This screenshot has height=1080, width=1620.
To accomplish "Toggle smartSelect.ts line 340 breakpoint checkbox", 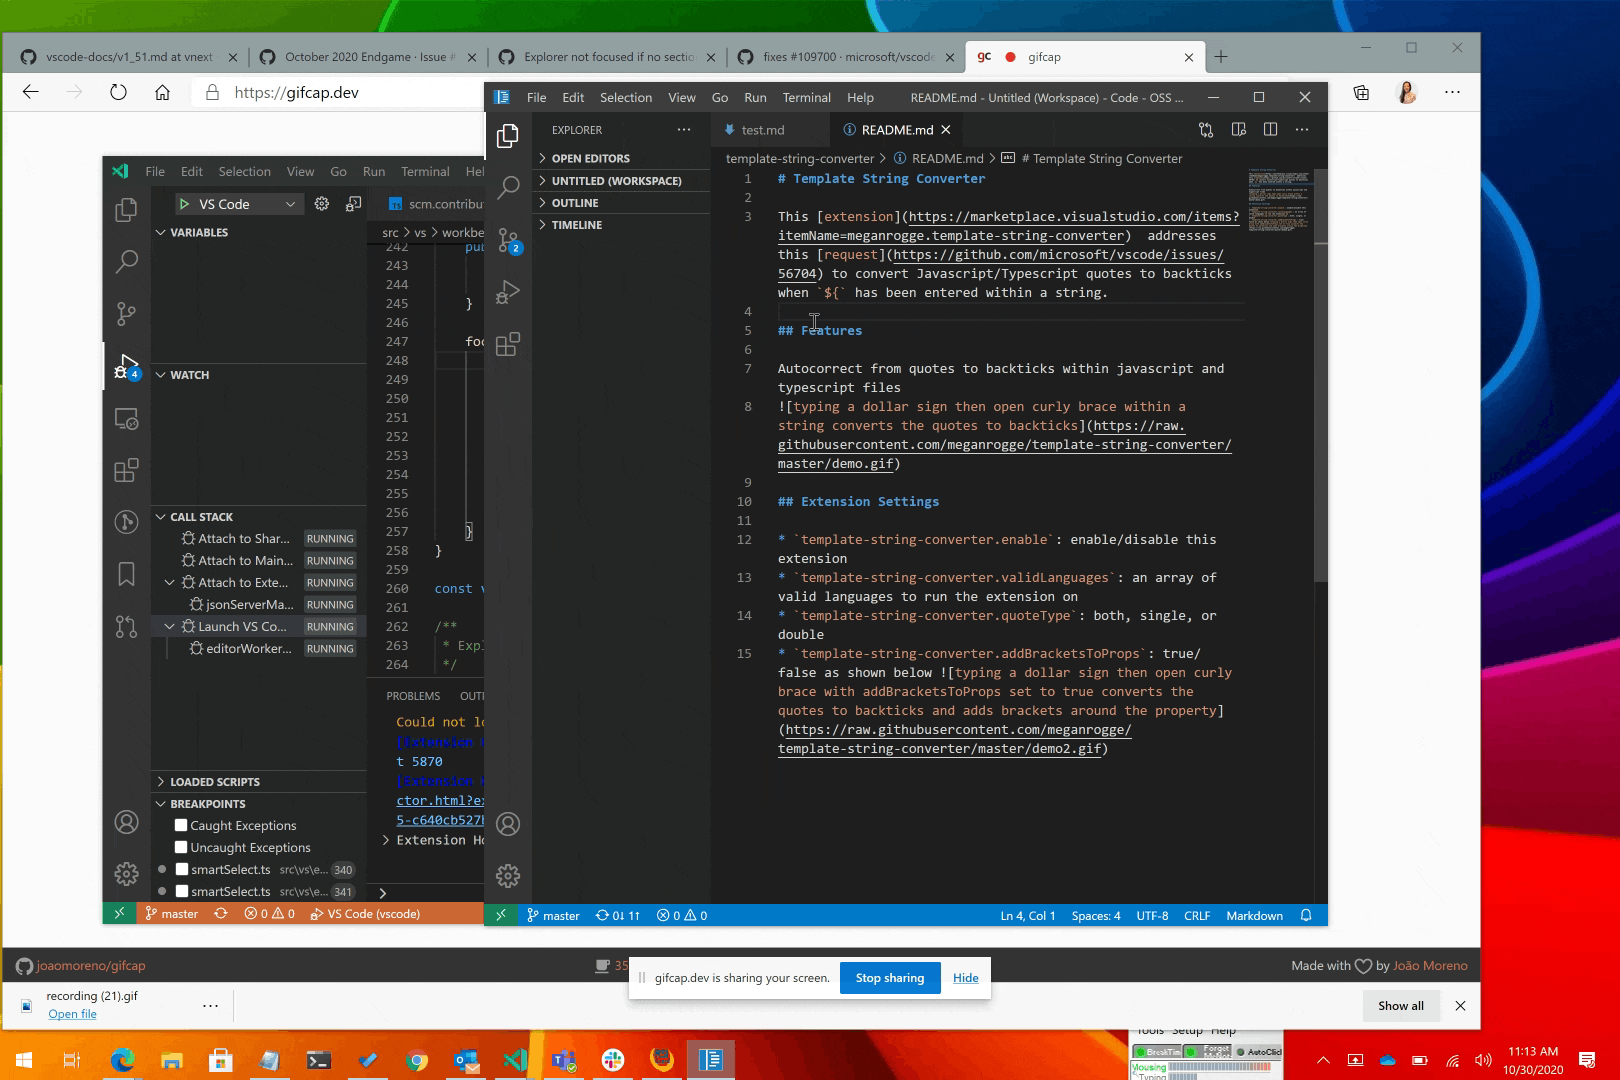I will (181, 869).
